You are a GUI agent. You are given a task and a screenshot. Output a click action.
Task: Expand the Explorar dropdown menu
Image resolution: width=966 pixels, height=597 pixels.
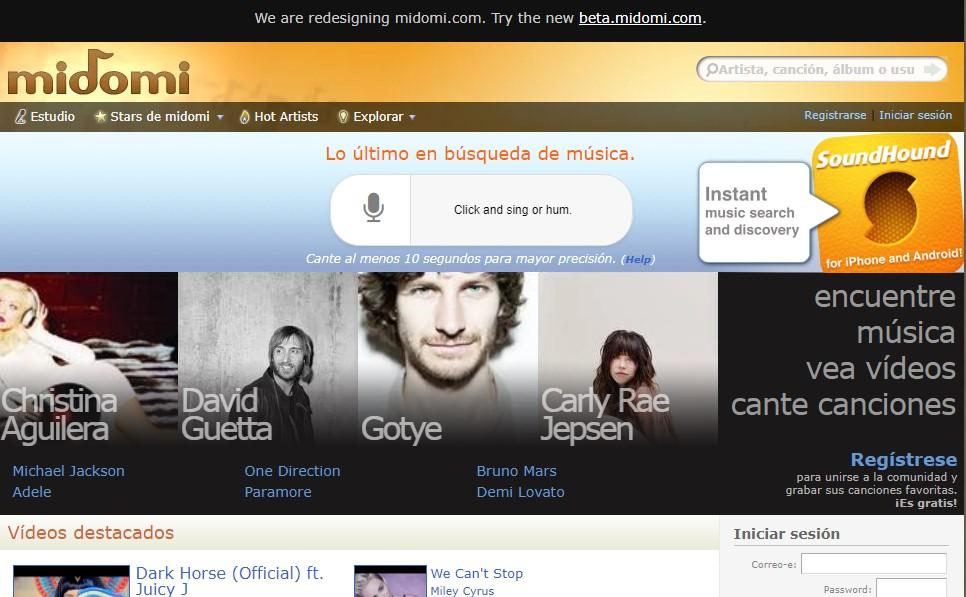[411, 118]
